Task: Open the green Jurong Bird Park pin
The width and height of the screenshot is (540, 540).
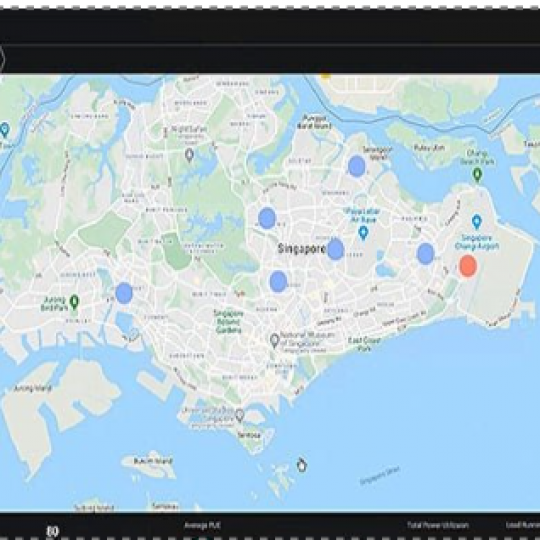Action: 74,302
